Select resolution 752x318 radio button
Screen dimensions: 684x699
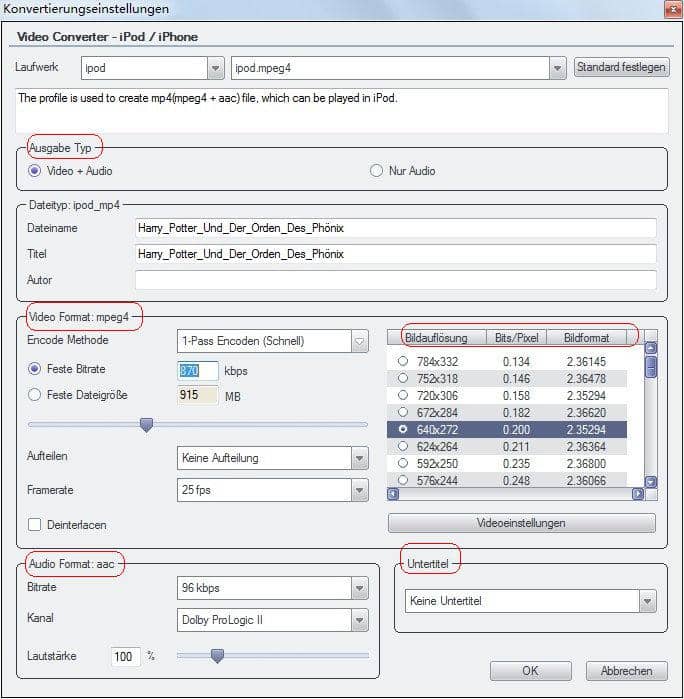(403, 378)
